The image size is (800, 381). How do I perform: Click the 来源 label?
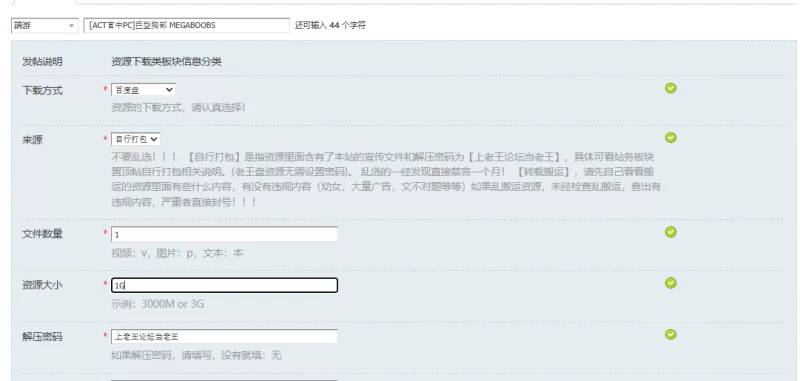32,140
